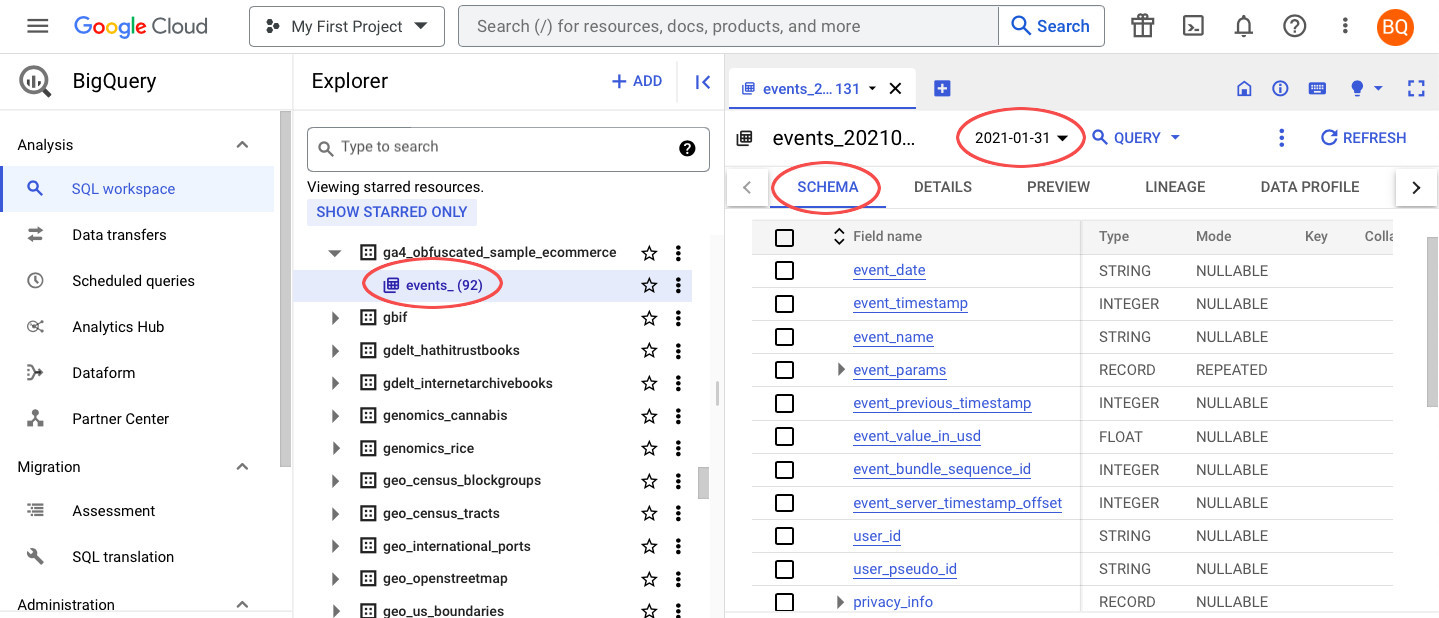Screen dimensions: 1439x618
Task: Open the info icon in tab bar
Action: 1280,88
